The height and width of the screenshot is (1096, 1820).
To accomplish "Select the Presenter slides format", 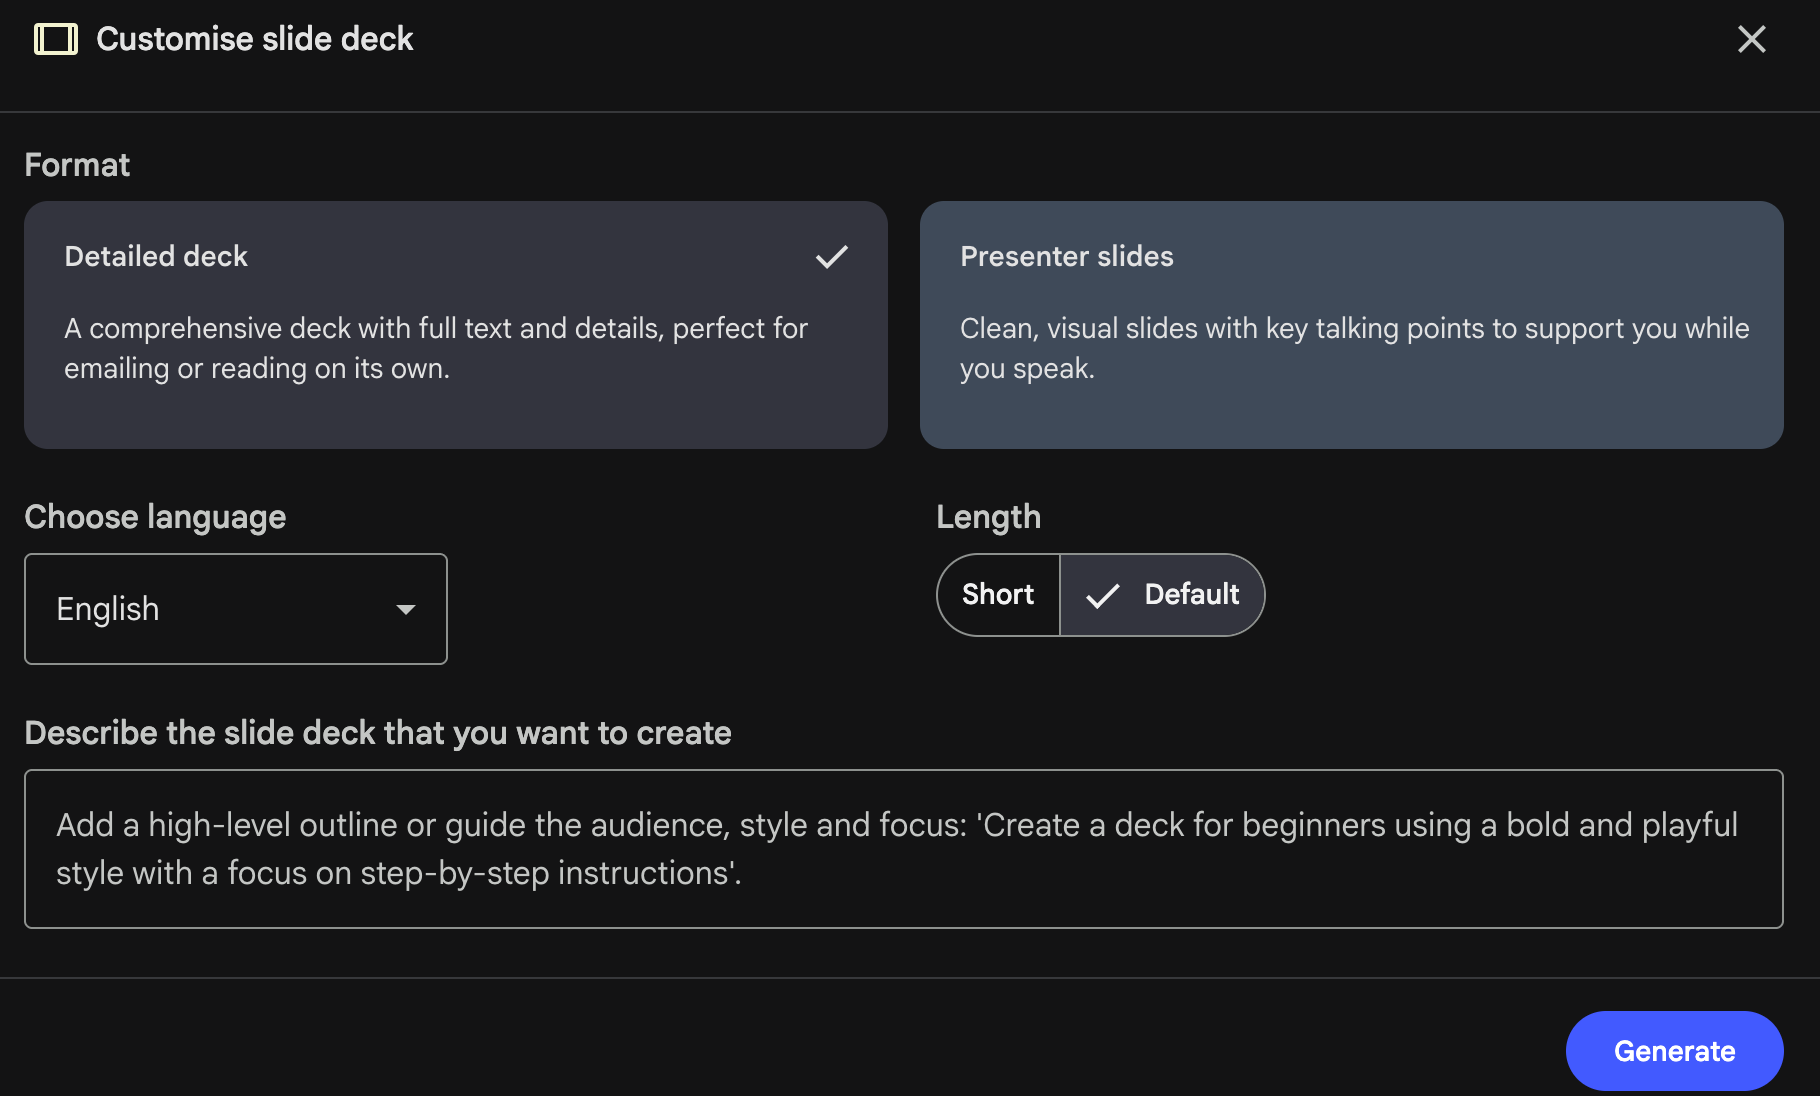I will tap(1351, 325).
